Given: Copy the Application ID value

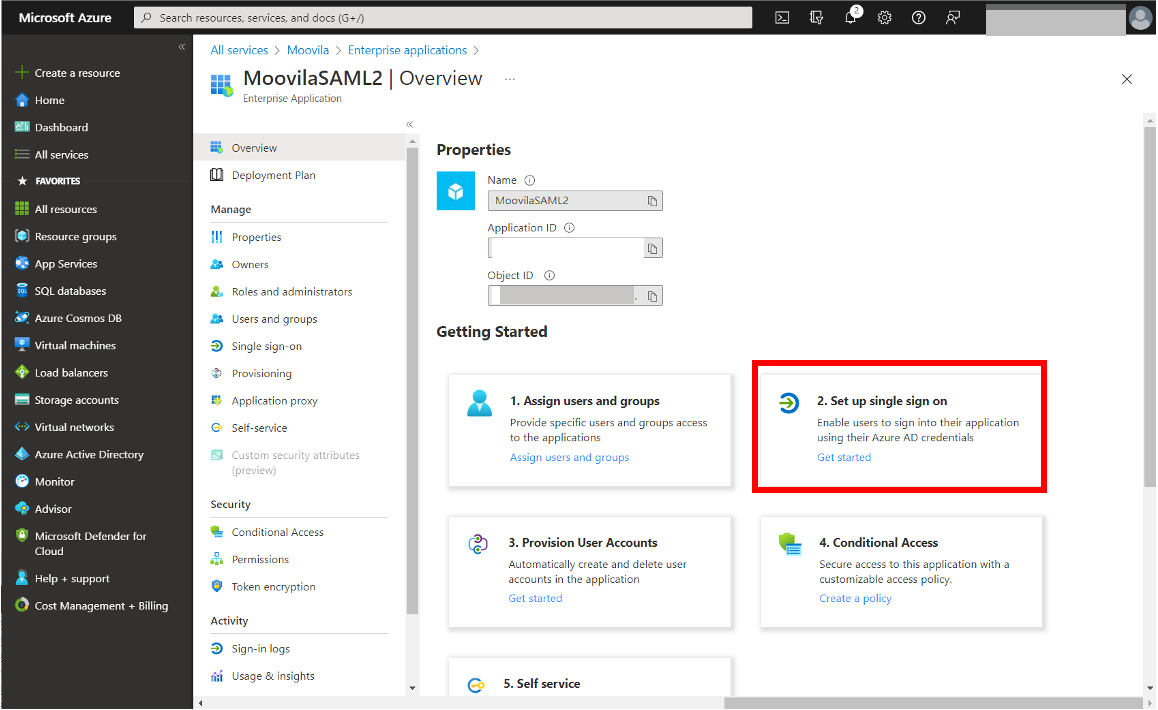Looking at the screenshot, I should pos(652,249).
